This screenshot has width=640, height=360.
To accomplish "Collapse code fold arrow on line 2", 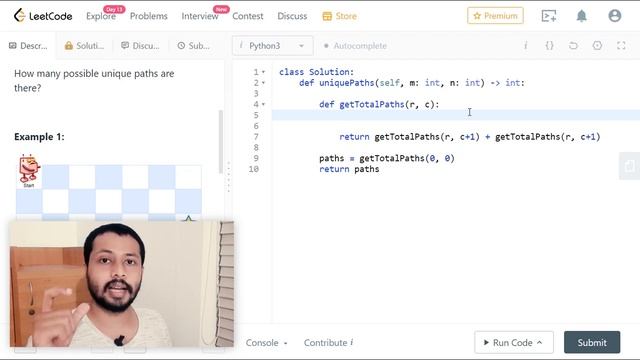I will pyautogui.click(x=263, y=83).
